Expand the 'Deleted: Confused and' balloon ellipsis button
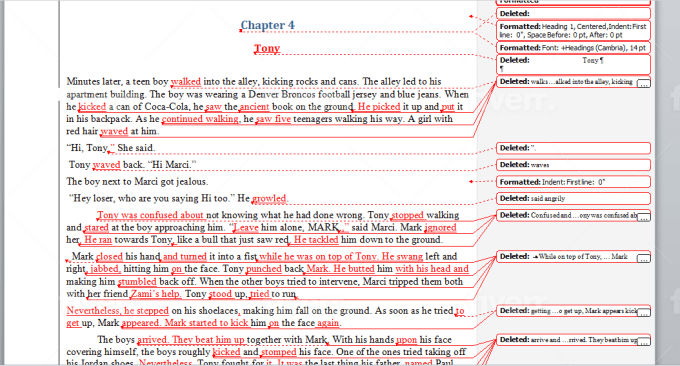Screen dimensions: 680x366 [644, 217]
